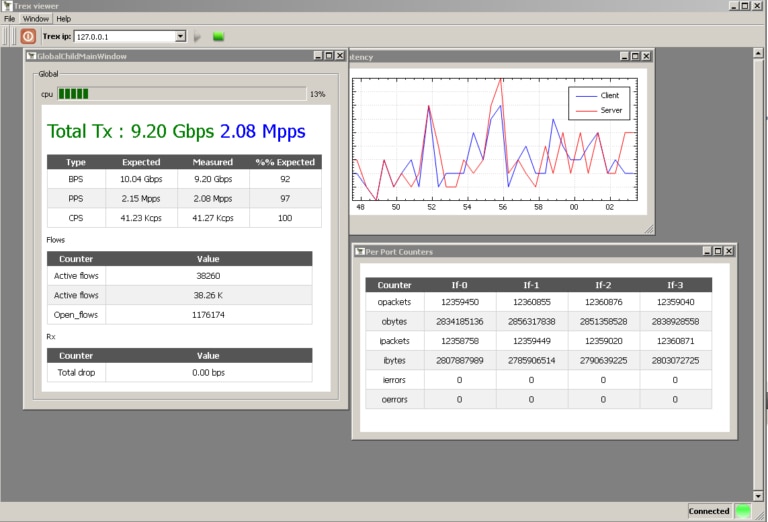Minimize the latency graph window
768x522 pixels.
tap(623, 57)
